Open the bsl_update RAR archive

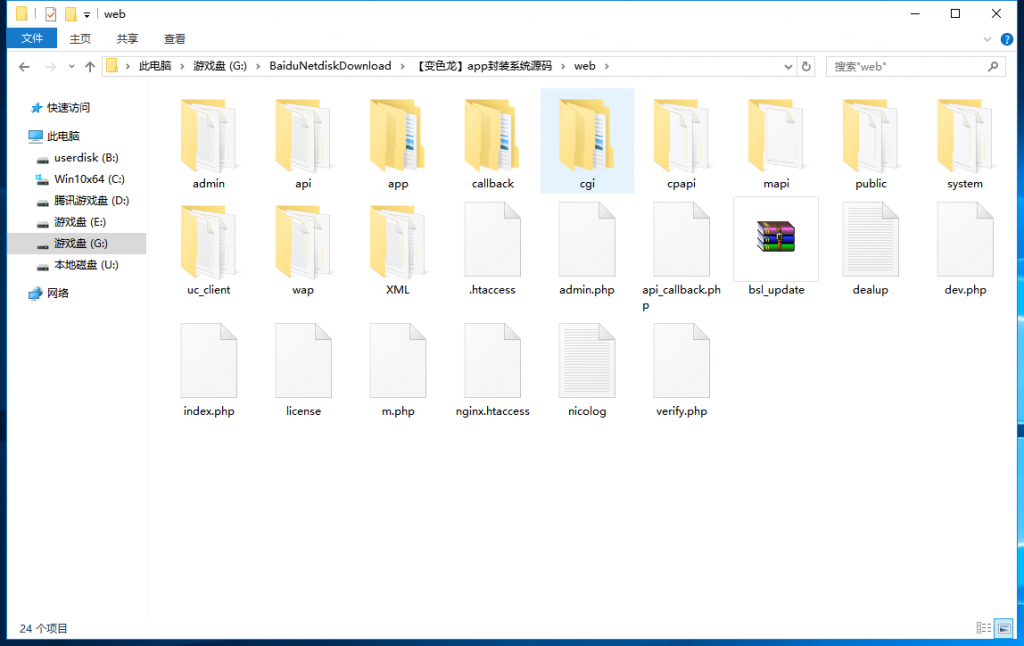coord(775,240)
